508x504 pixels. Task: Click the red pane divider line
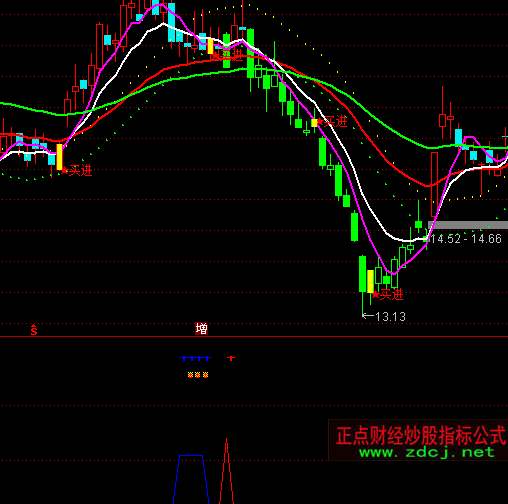254,337
